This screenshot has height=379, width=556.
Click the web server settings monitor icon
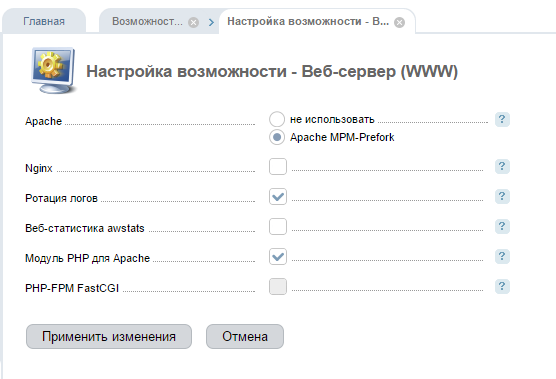54,71
